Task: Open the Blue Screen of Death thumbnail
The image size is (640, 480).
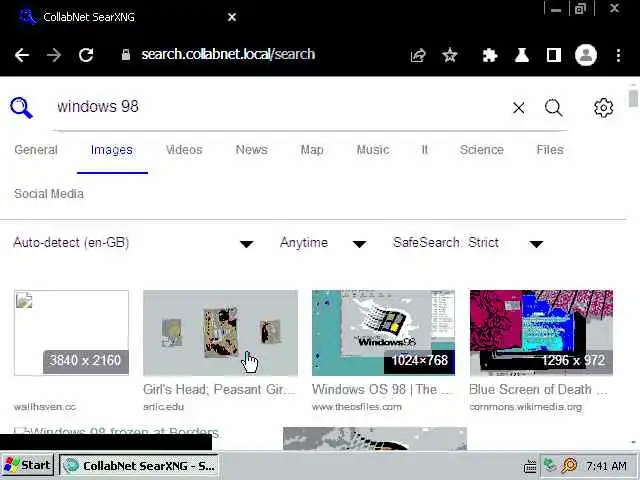Action: coord(541,333)
